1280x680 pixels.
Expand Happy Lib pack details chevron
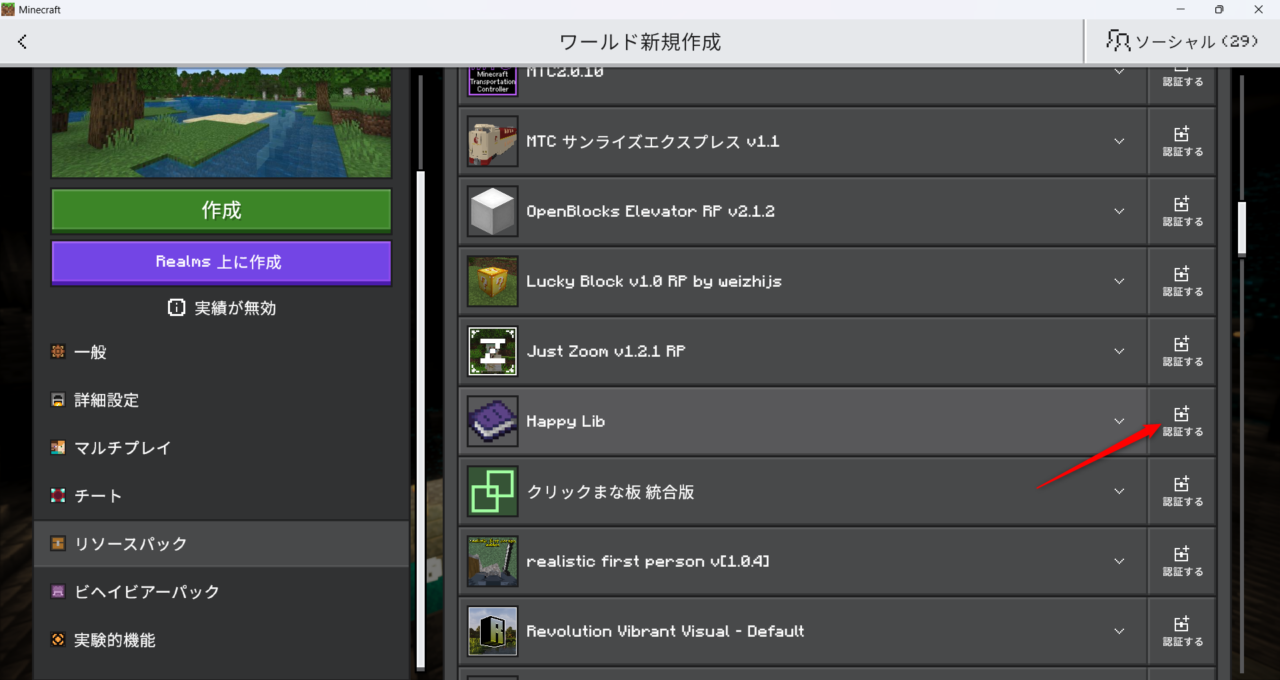pyautogui.click(x=1119, y=421)
